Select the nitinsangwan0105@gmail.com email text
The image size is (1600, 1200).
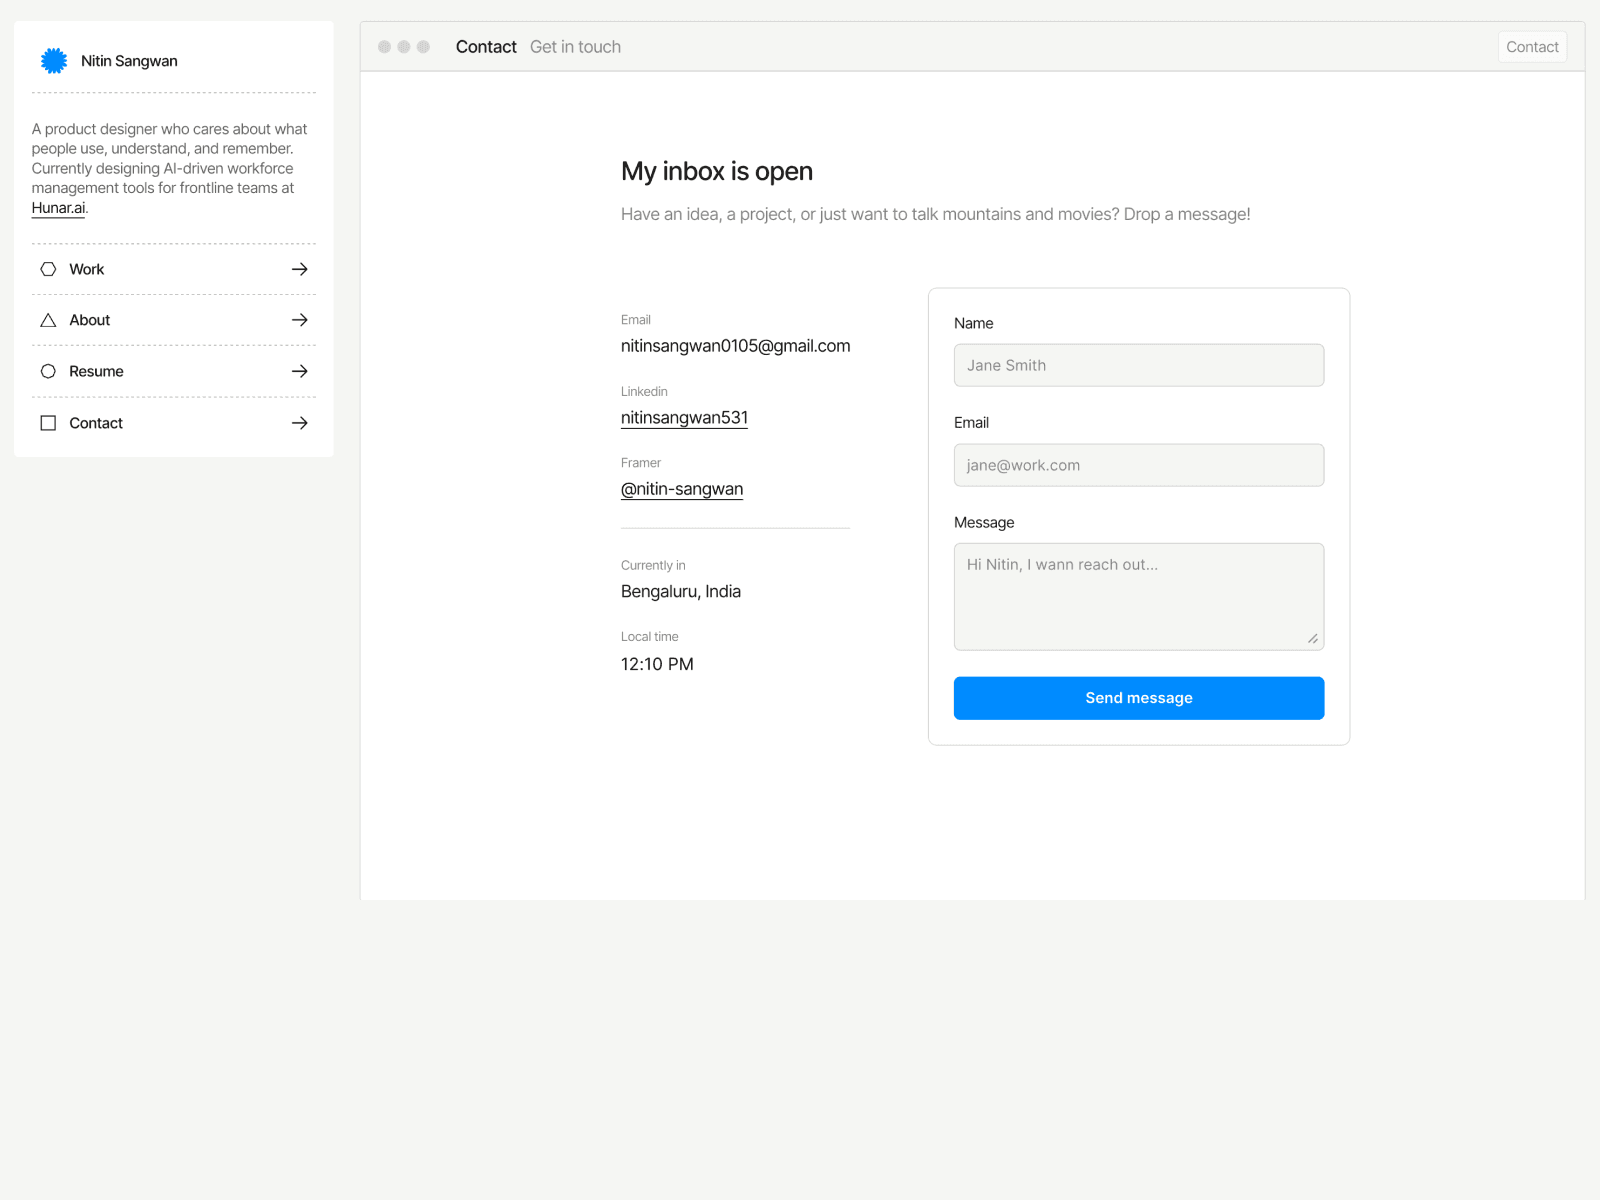point(736,346)
